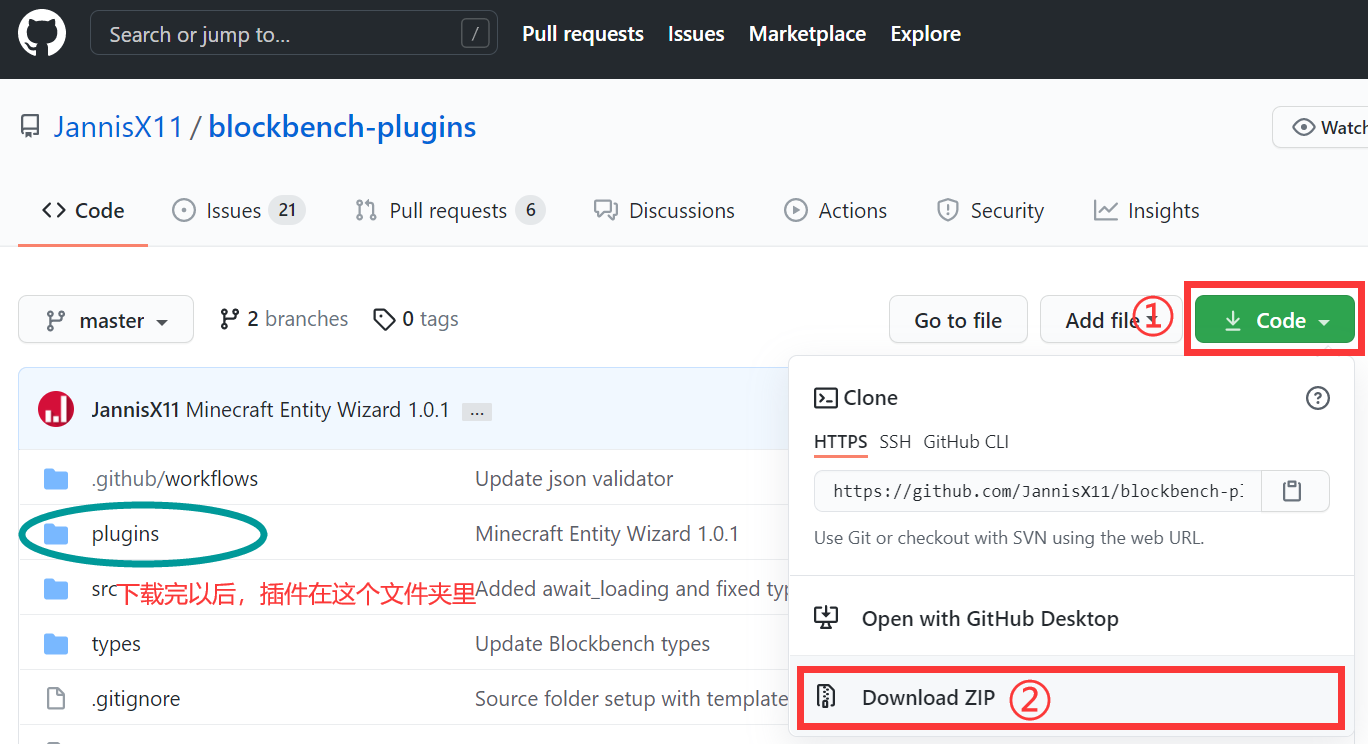Open the Insights tab
Screen dimensions: 1368x744
tap(1147, 211)
